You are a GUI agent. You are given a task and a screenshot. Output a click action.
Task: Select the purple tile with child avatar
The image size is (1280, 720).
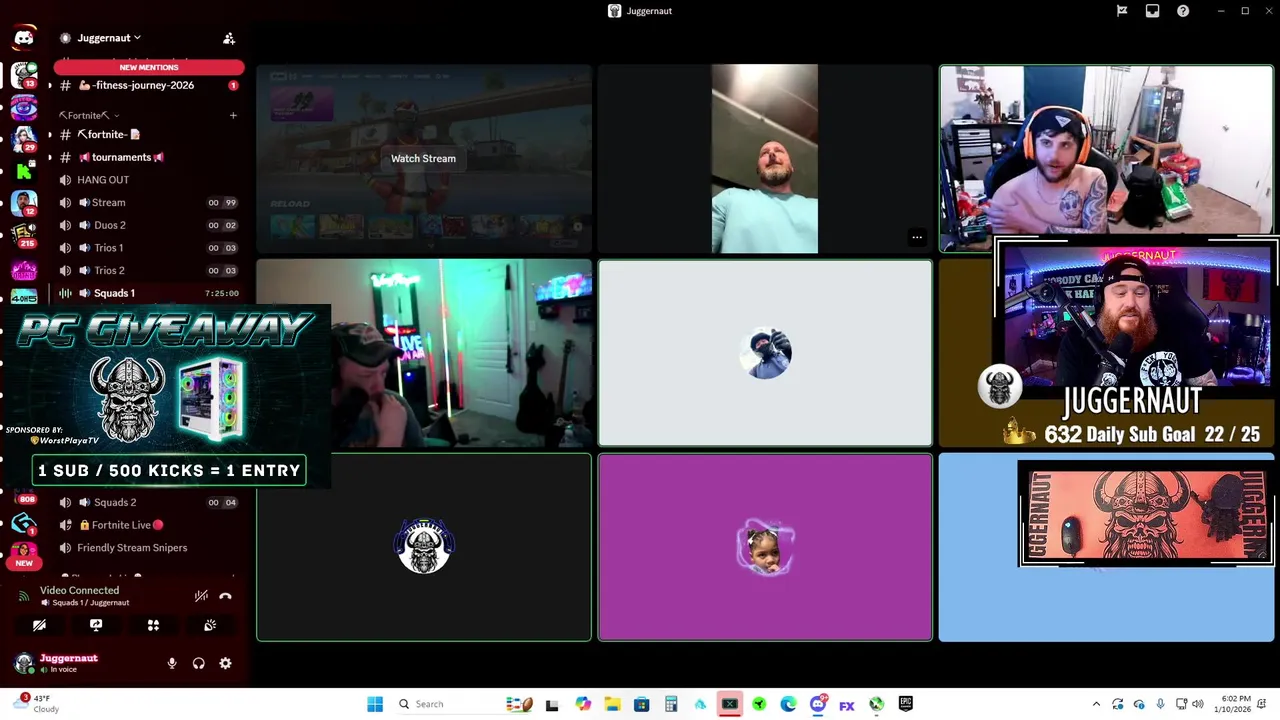(x=765, y=547)
